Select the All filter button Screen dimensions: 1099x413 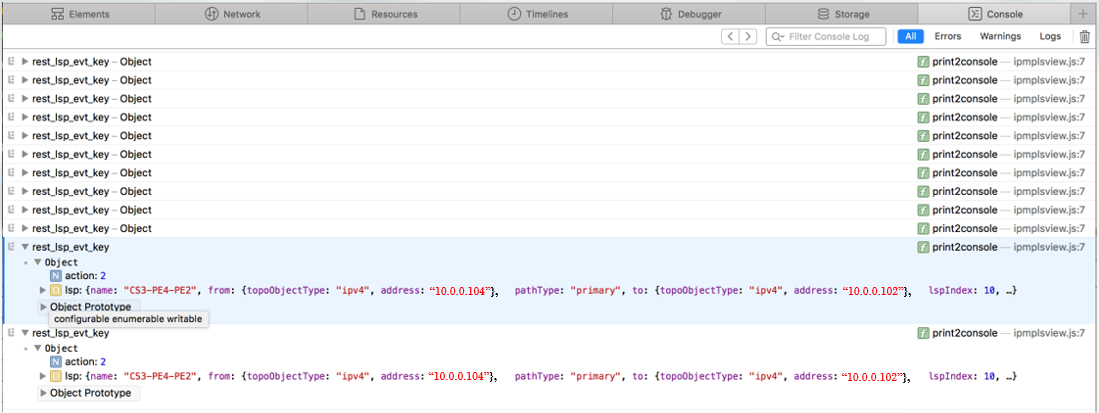(x=910, y=36)
